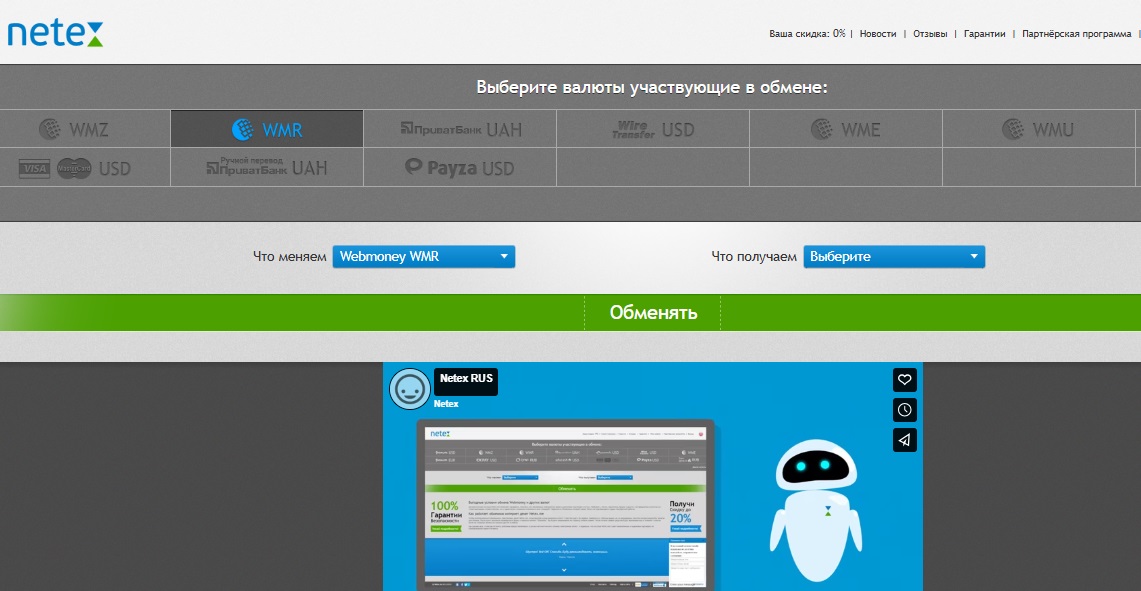Open the Netex logo homepage
The height and width of the screenshot is (591, 1141).
tap(55, 33)
